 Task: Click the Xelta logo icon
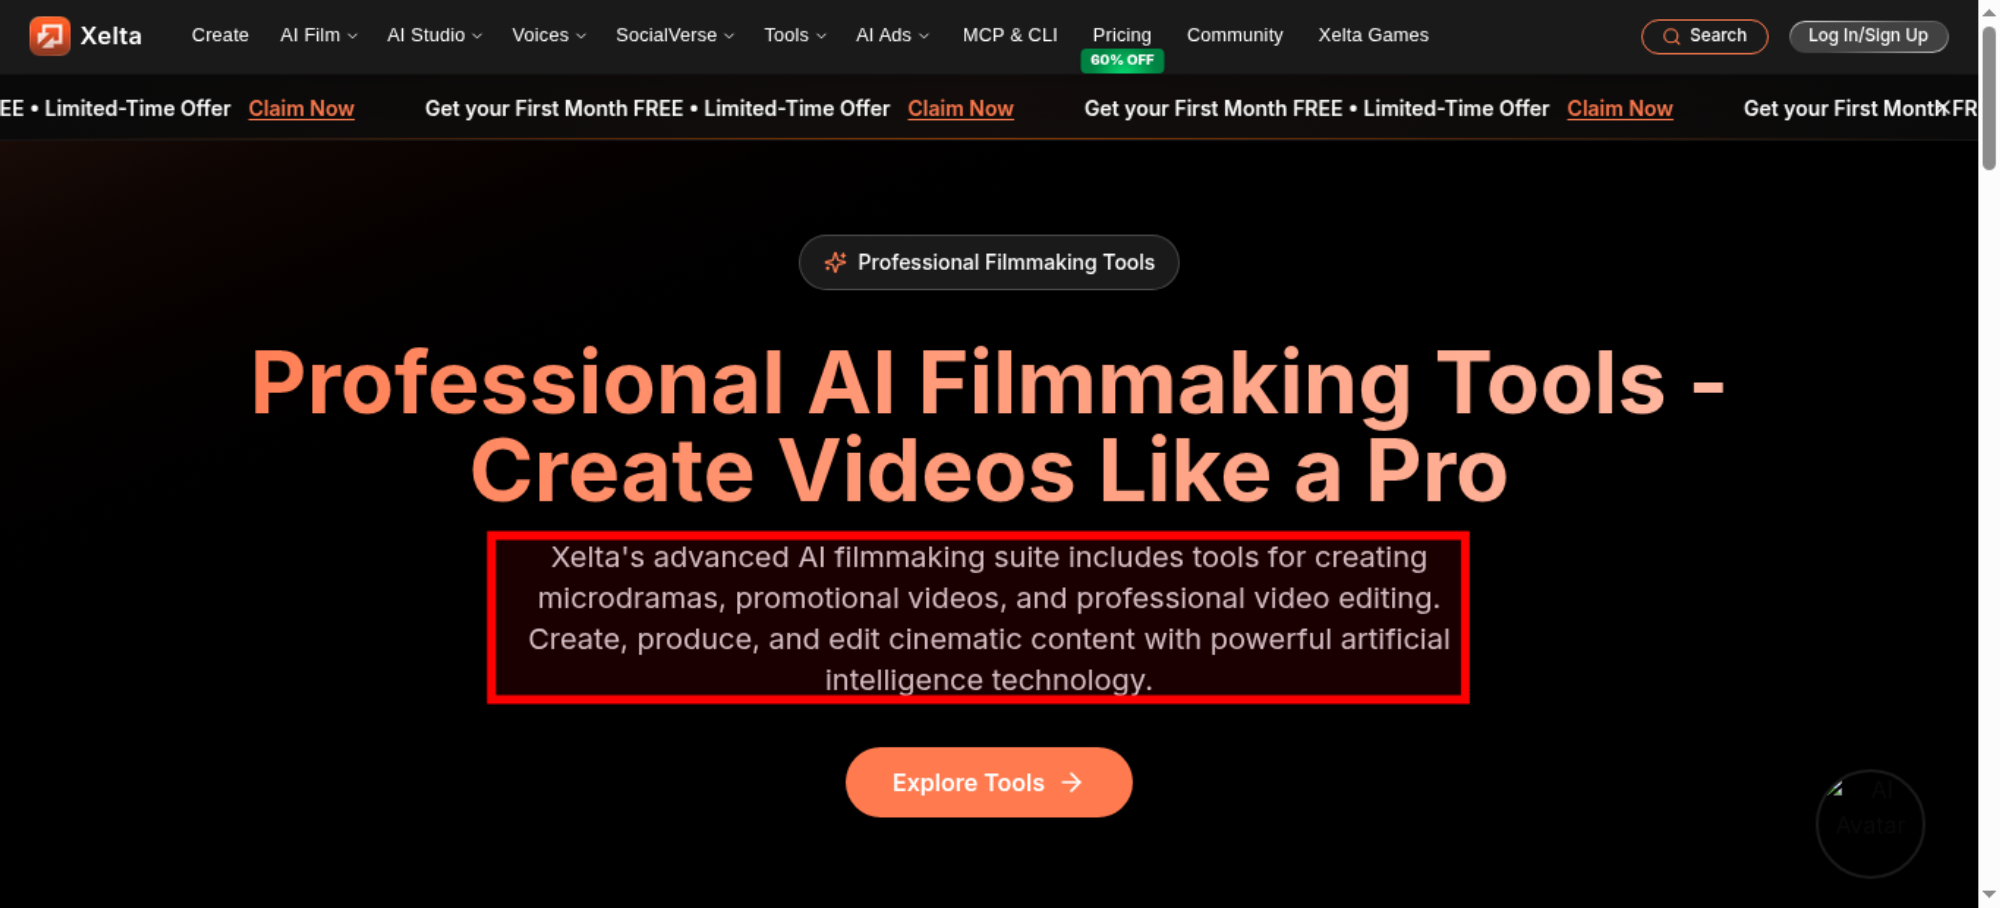(50, 36)
